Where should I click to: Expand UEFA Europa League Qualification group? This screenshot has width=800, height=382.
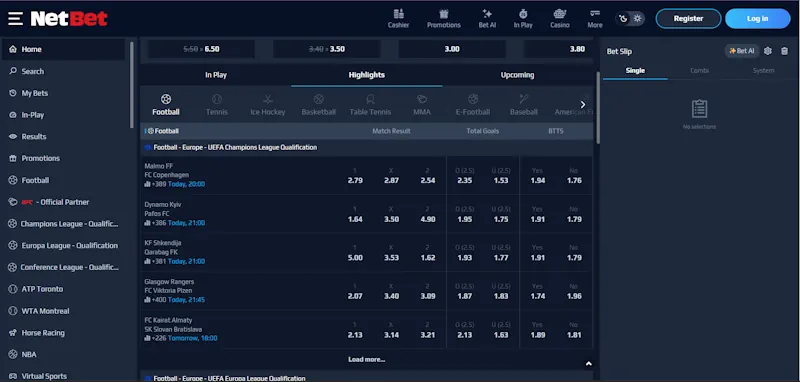coord(367,378)
